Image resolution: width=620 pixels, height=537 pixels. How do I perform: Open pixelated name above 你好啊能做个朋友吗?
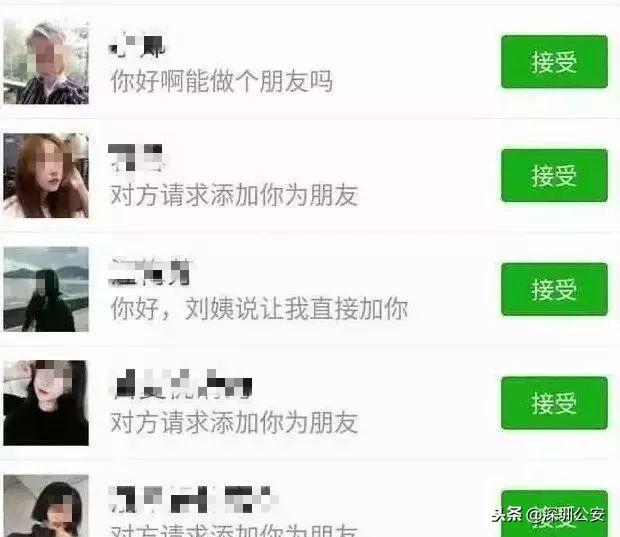[137, 46]
